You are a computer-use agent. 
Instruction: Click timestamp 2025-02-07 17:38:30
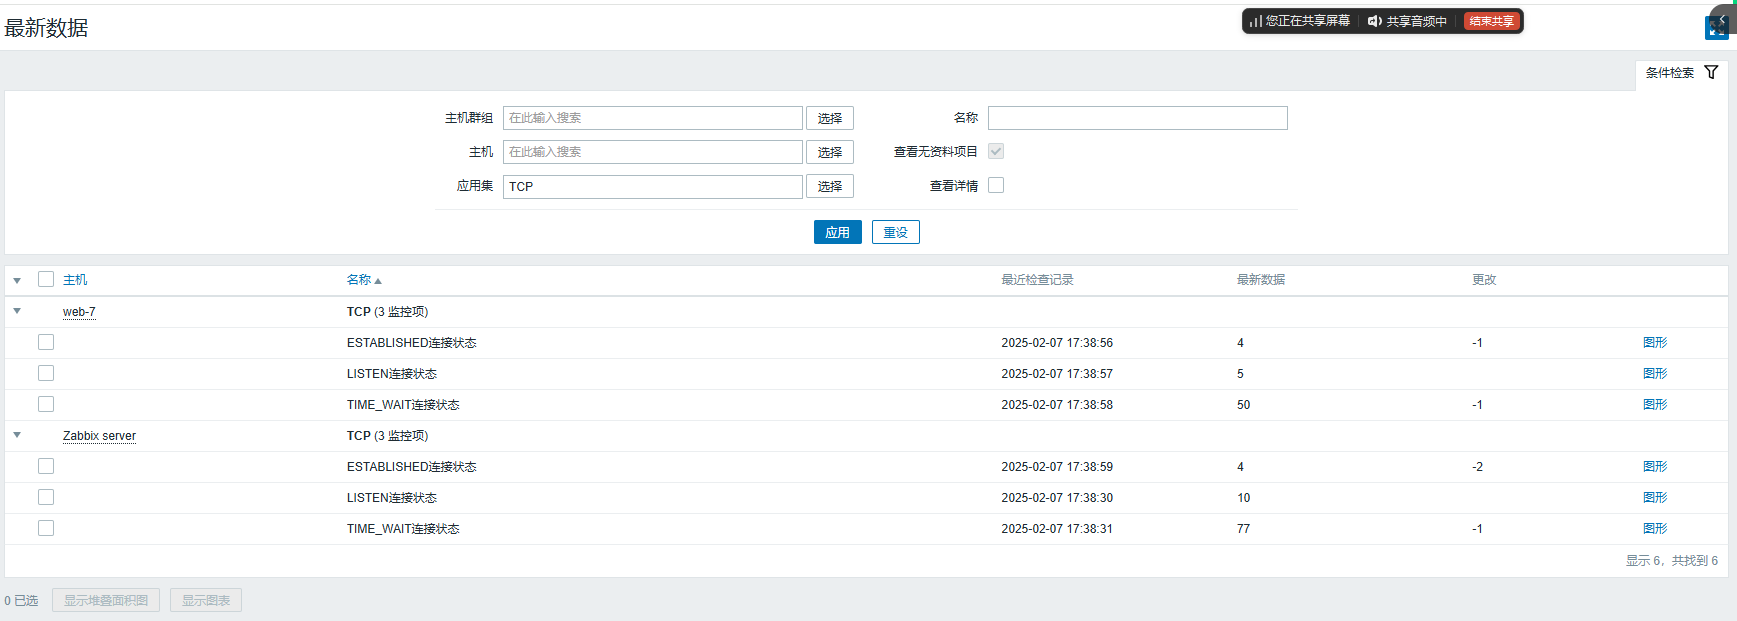coord(1057,498)
